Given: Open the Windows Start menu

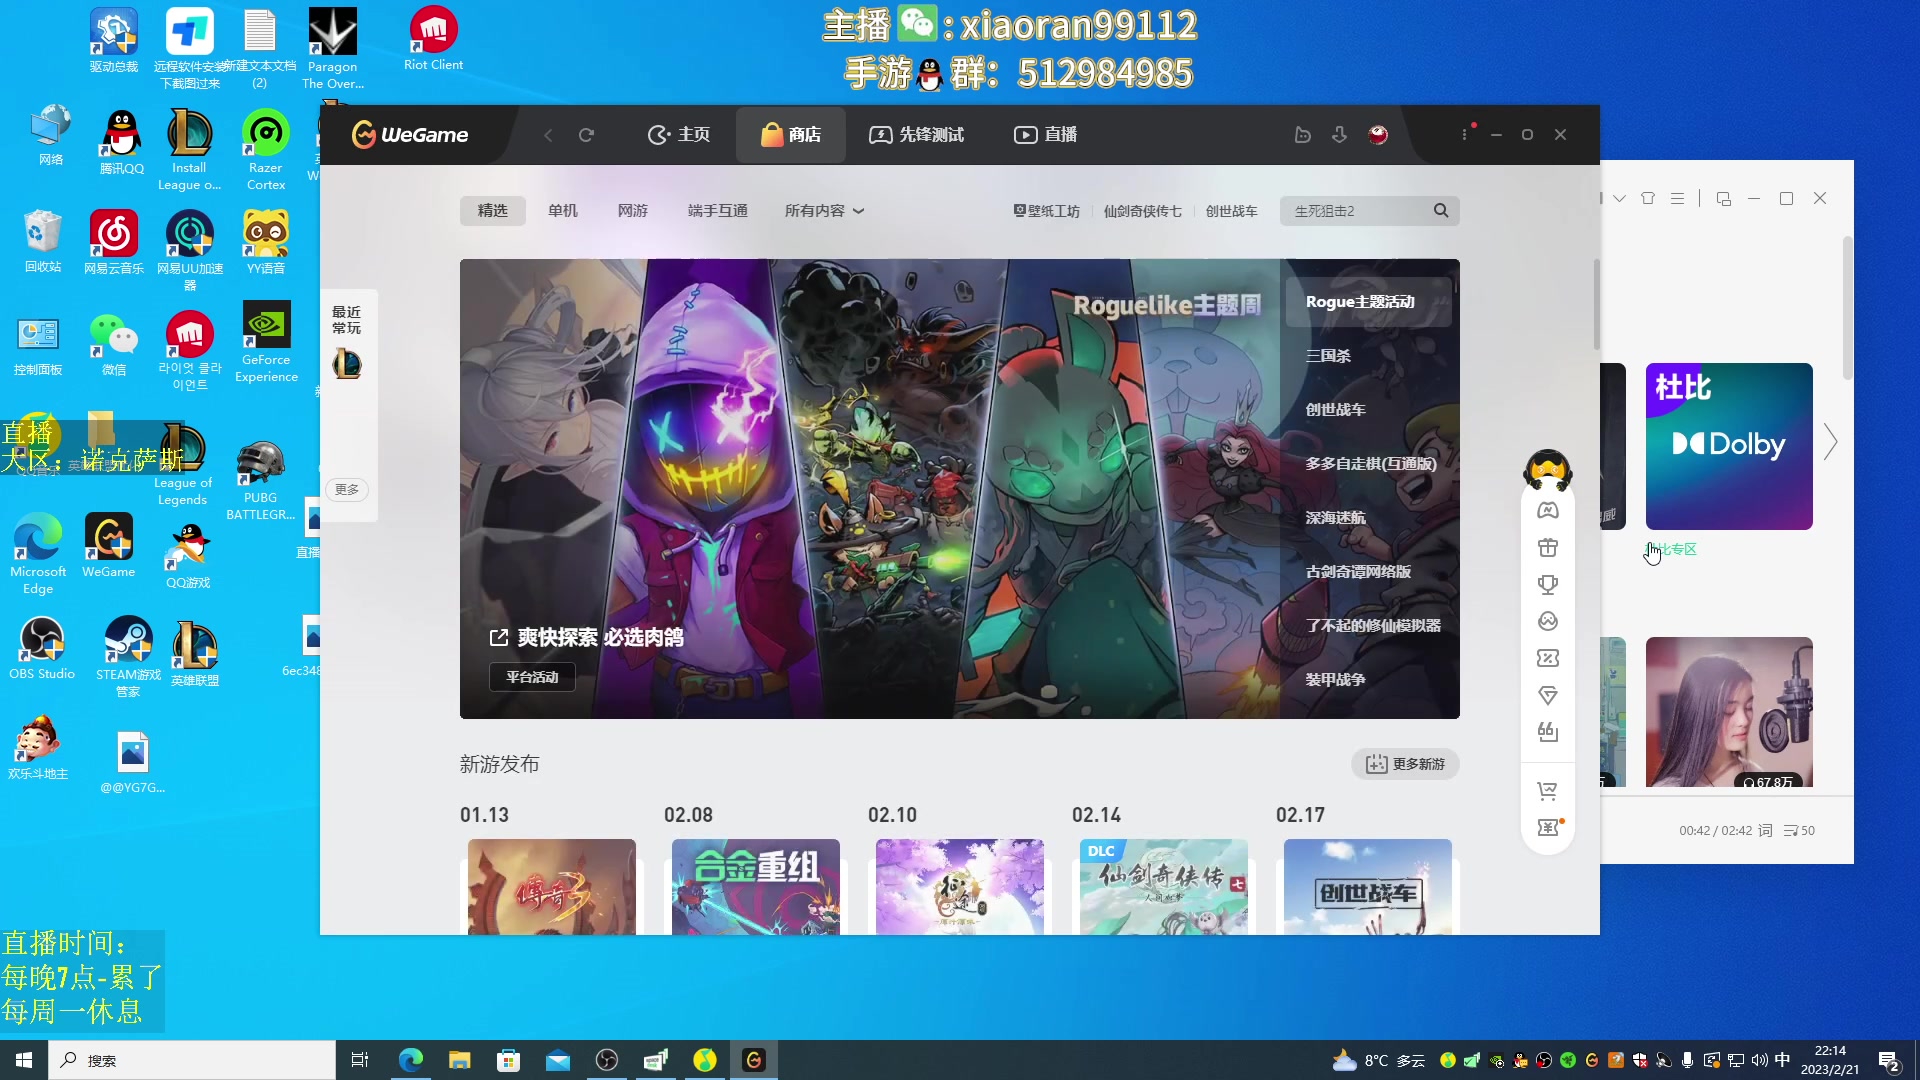Looking at the screenshot, I should 24,1060.
